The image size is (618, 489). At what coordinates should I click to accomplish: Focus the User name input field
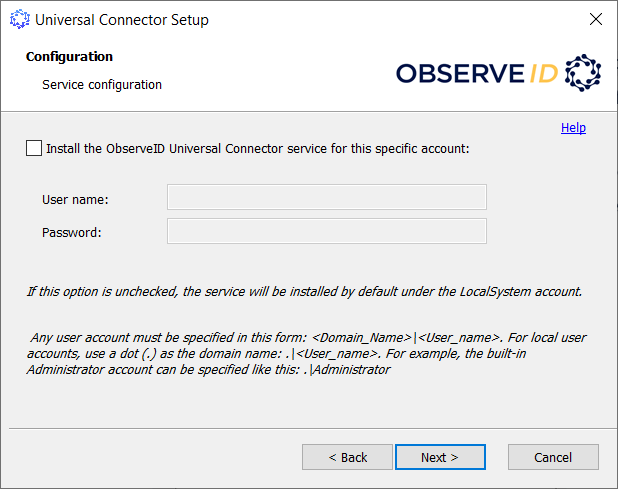click(x=326, y=197)
